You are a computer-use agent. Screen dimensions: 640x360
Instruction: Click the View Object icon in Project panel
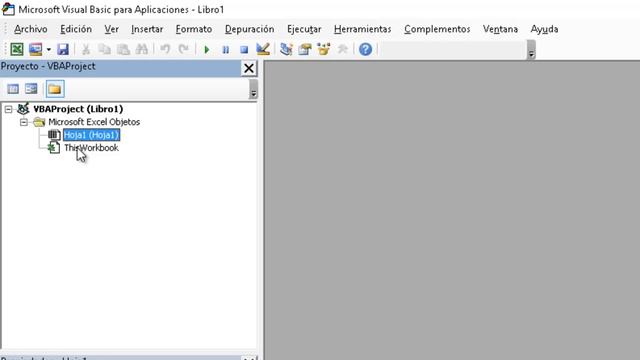[31, 89]
